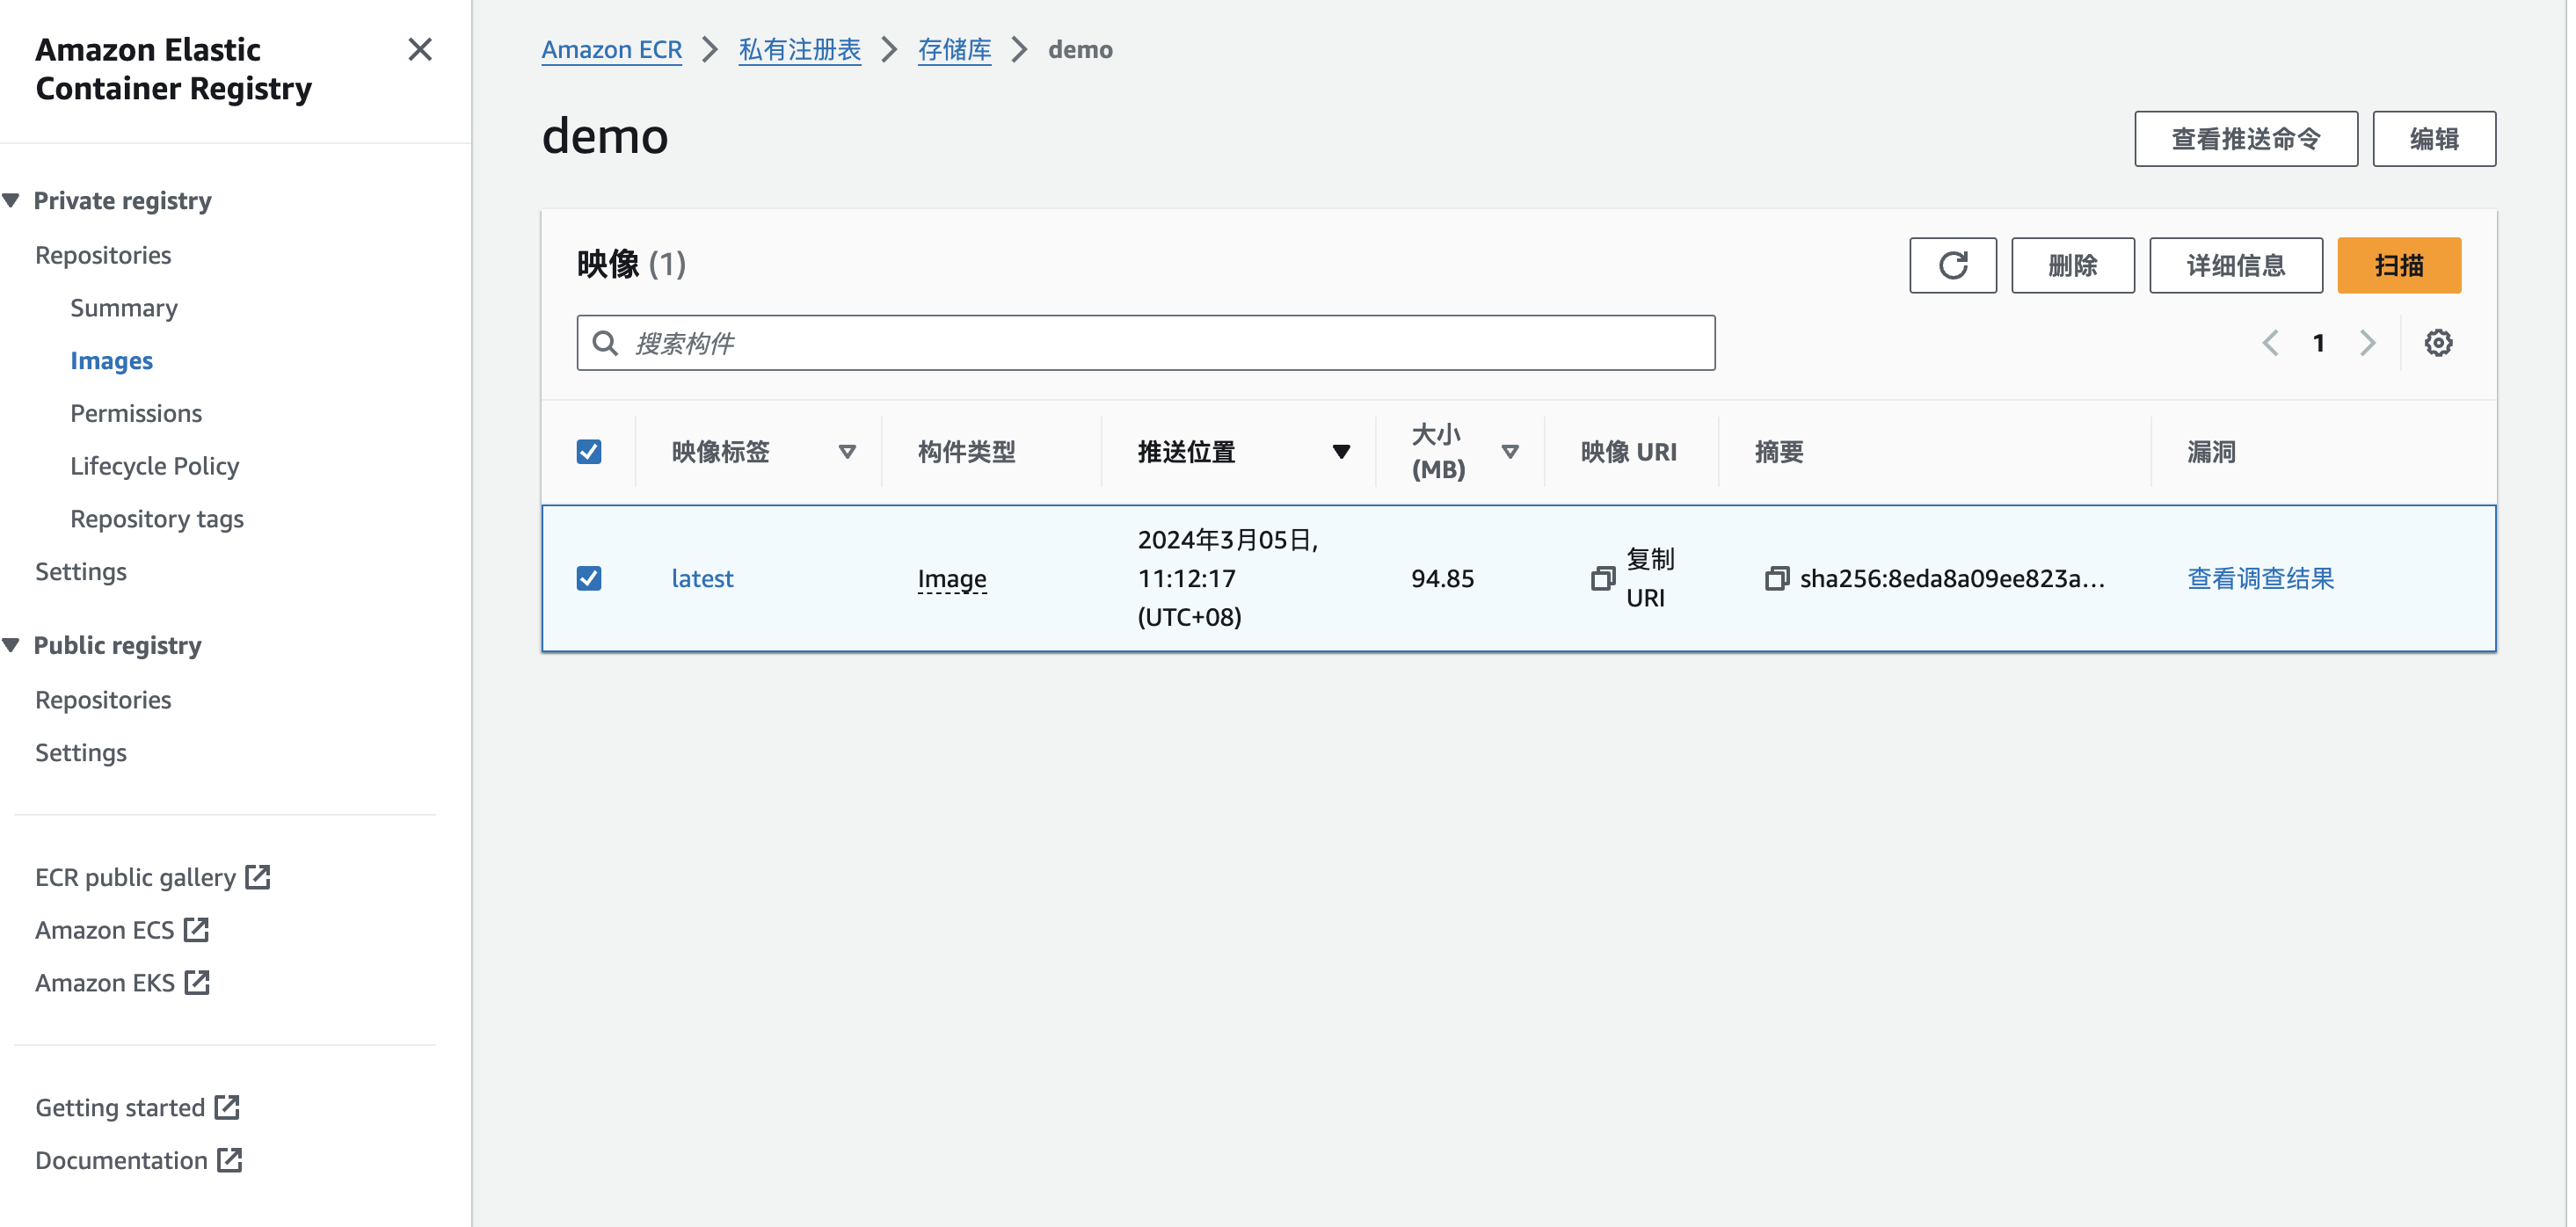Click the next page arrow icon
Screen dimensions: 2576x1227
tap(2369, 344)
